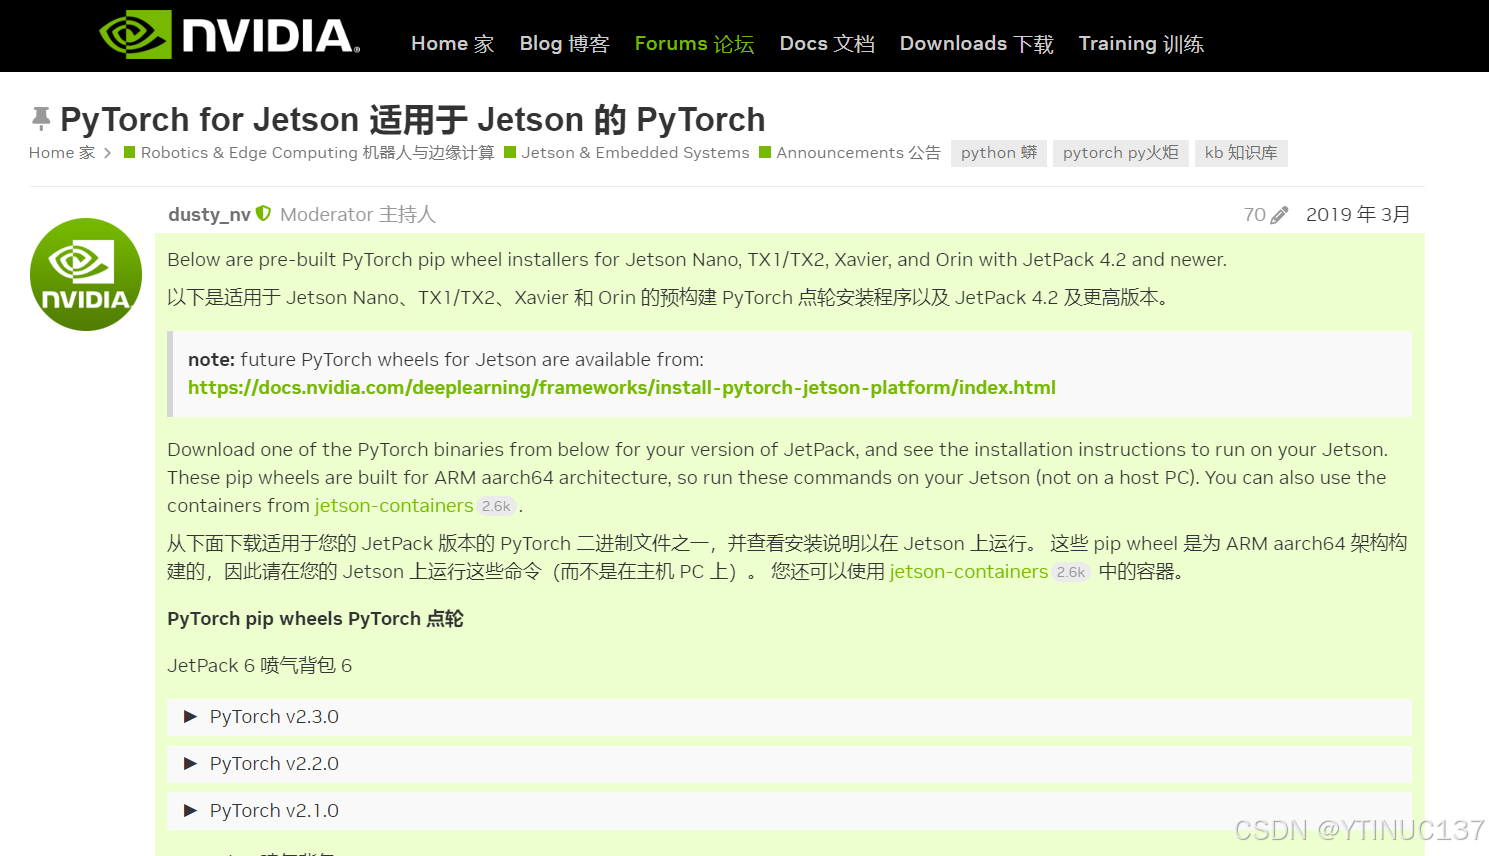This screenshot has height=856, width=1489.
Task: Open Robotics & Edge Computing category
Action: tap(317, 153)
